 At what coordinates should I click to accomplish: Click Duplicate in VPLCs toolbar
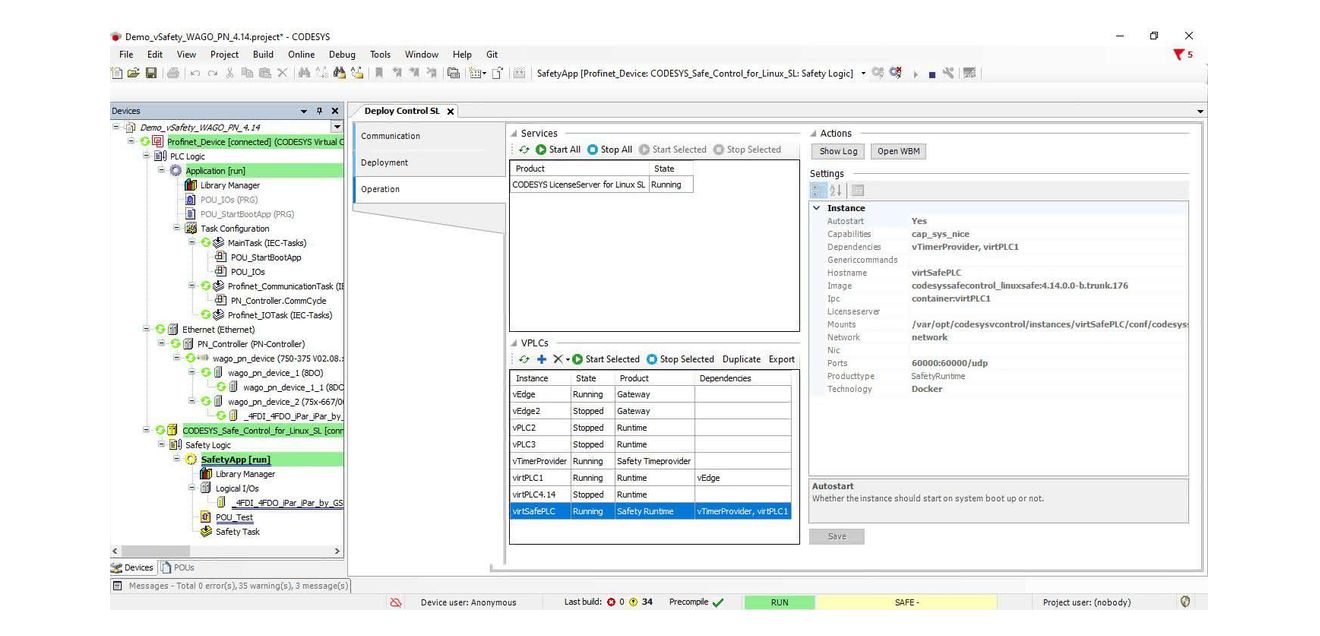pyautogui.click(x=741, y=359)
